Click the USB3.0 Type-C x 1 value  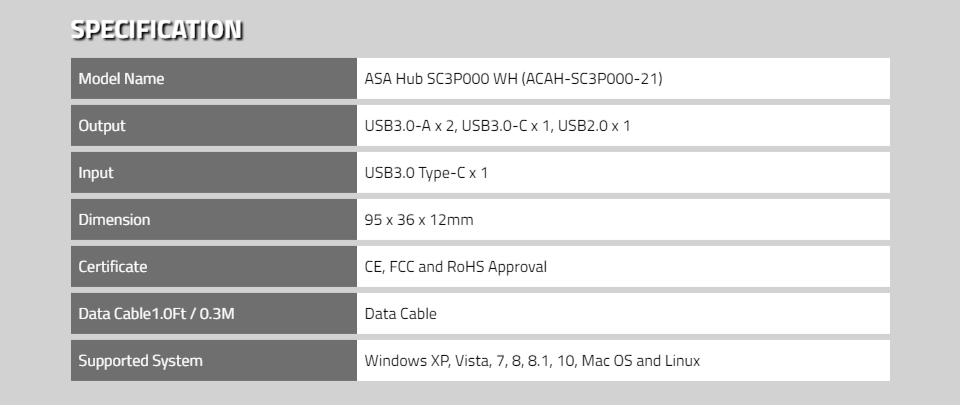pyautogui.click(x=426, y=173)
